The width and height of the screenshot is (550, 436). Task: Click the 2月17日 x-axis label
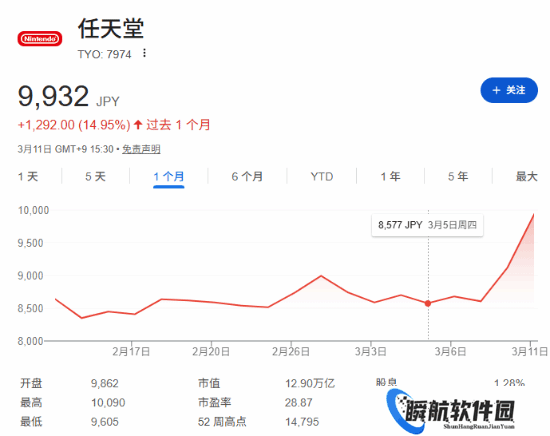(131, 351)
